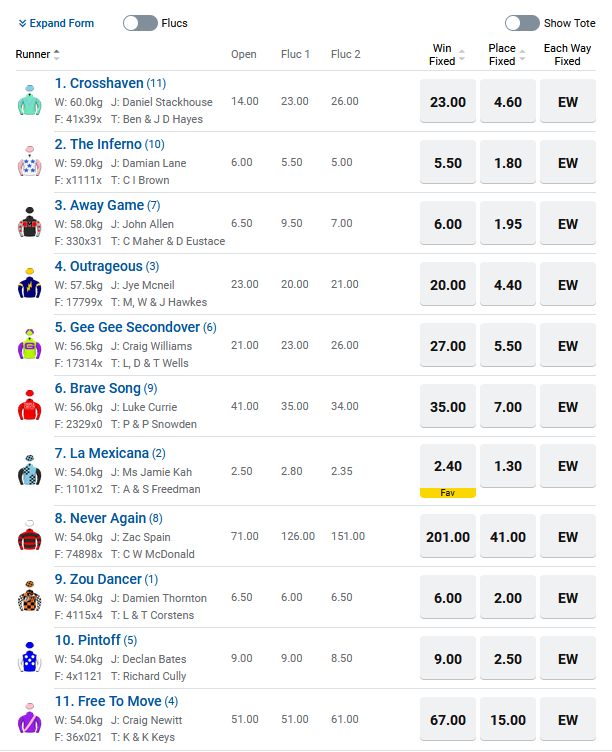The image size is (612, 752).
Task: Select Never Again place odds 41.00
Action: click(508, 537)
